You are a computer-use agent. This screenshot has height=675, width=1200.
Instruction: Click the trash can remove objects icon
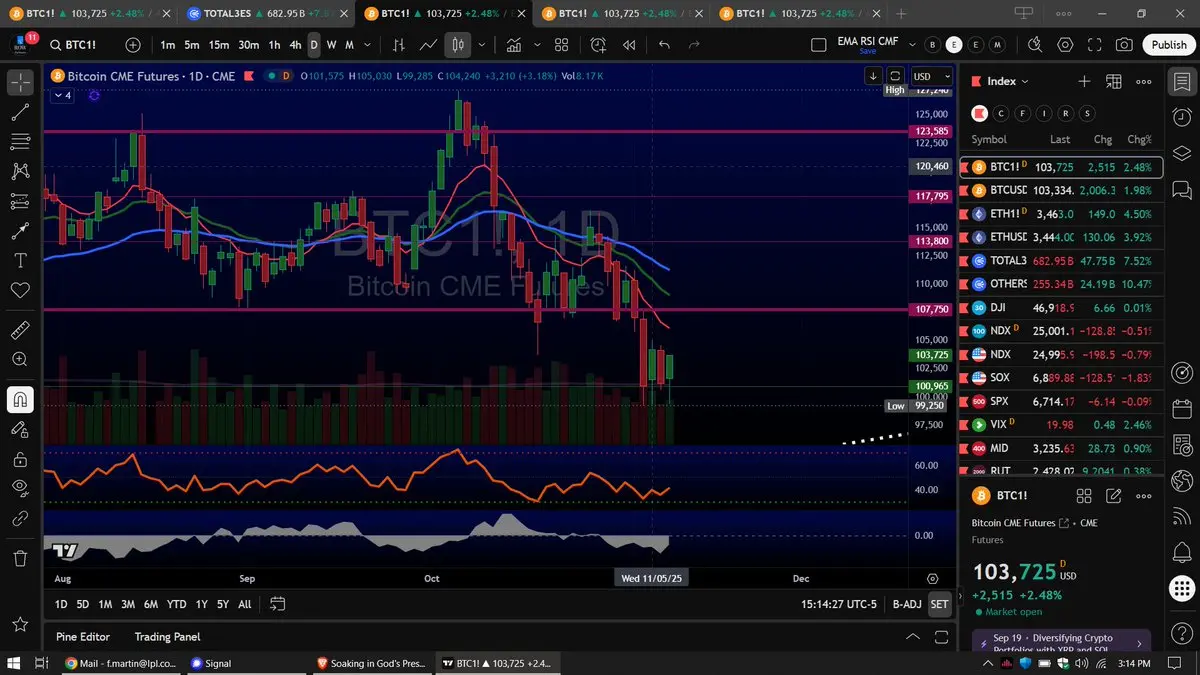pyautogui.click(x=19, y=557)
